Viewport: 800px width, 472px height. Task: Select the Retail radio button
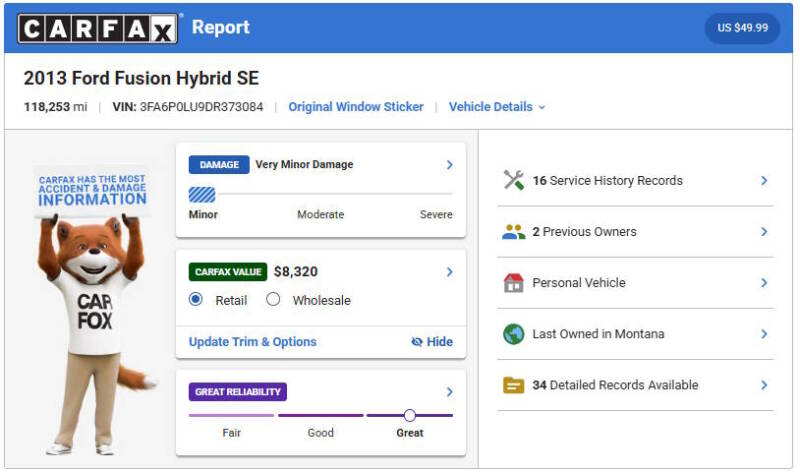[195, 299]
